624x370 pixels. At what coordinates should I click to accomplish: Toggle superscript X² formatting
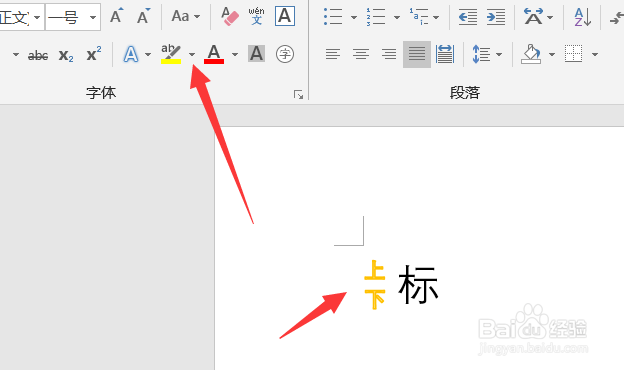(x=94, y=54)
